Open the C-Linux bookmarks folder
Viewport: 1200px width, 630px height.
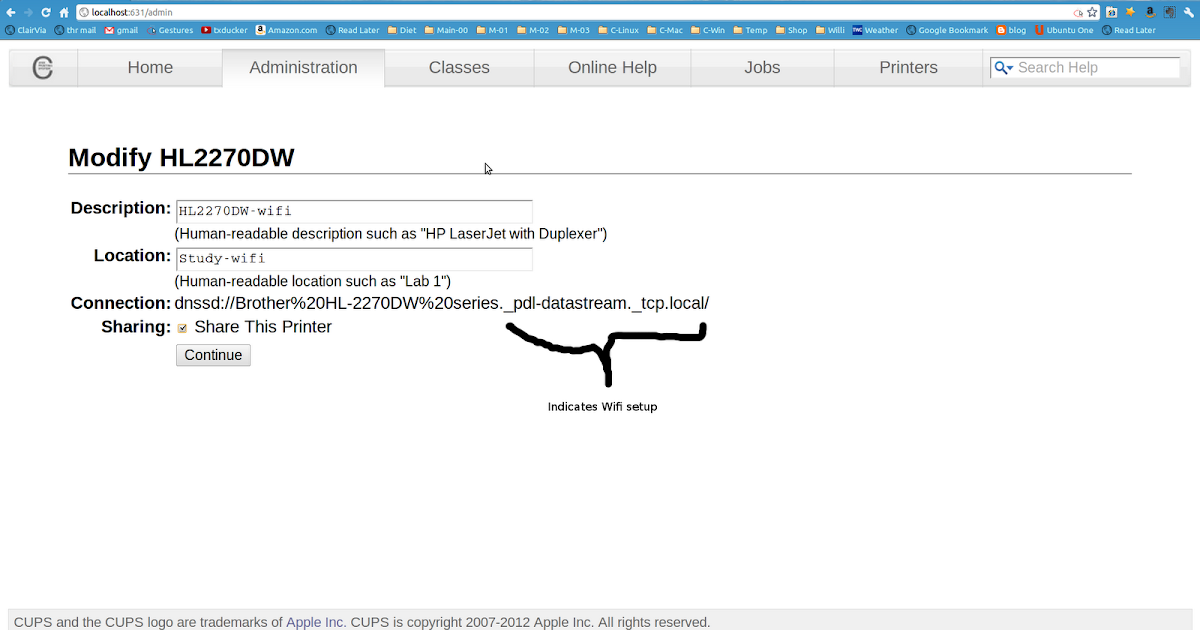(618, 30)
